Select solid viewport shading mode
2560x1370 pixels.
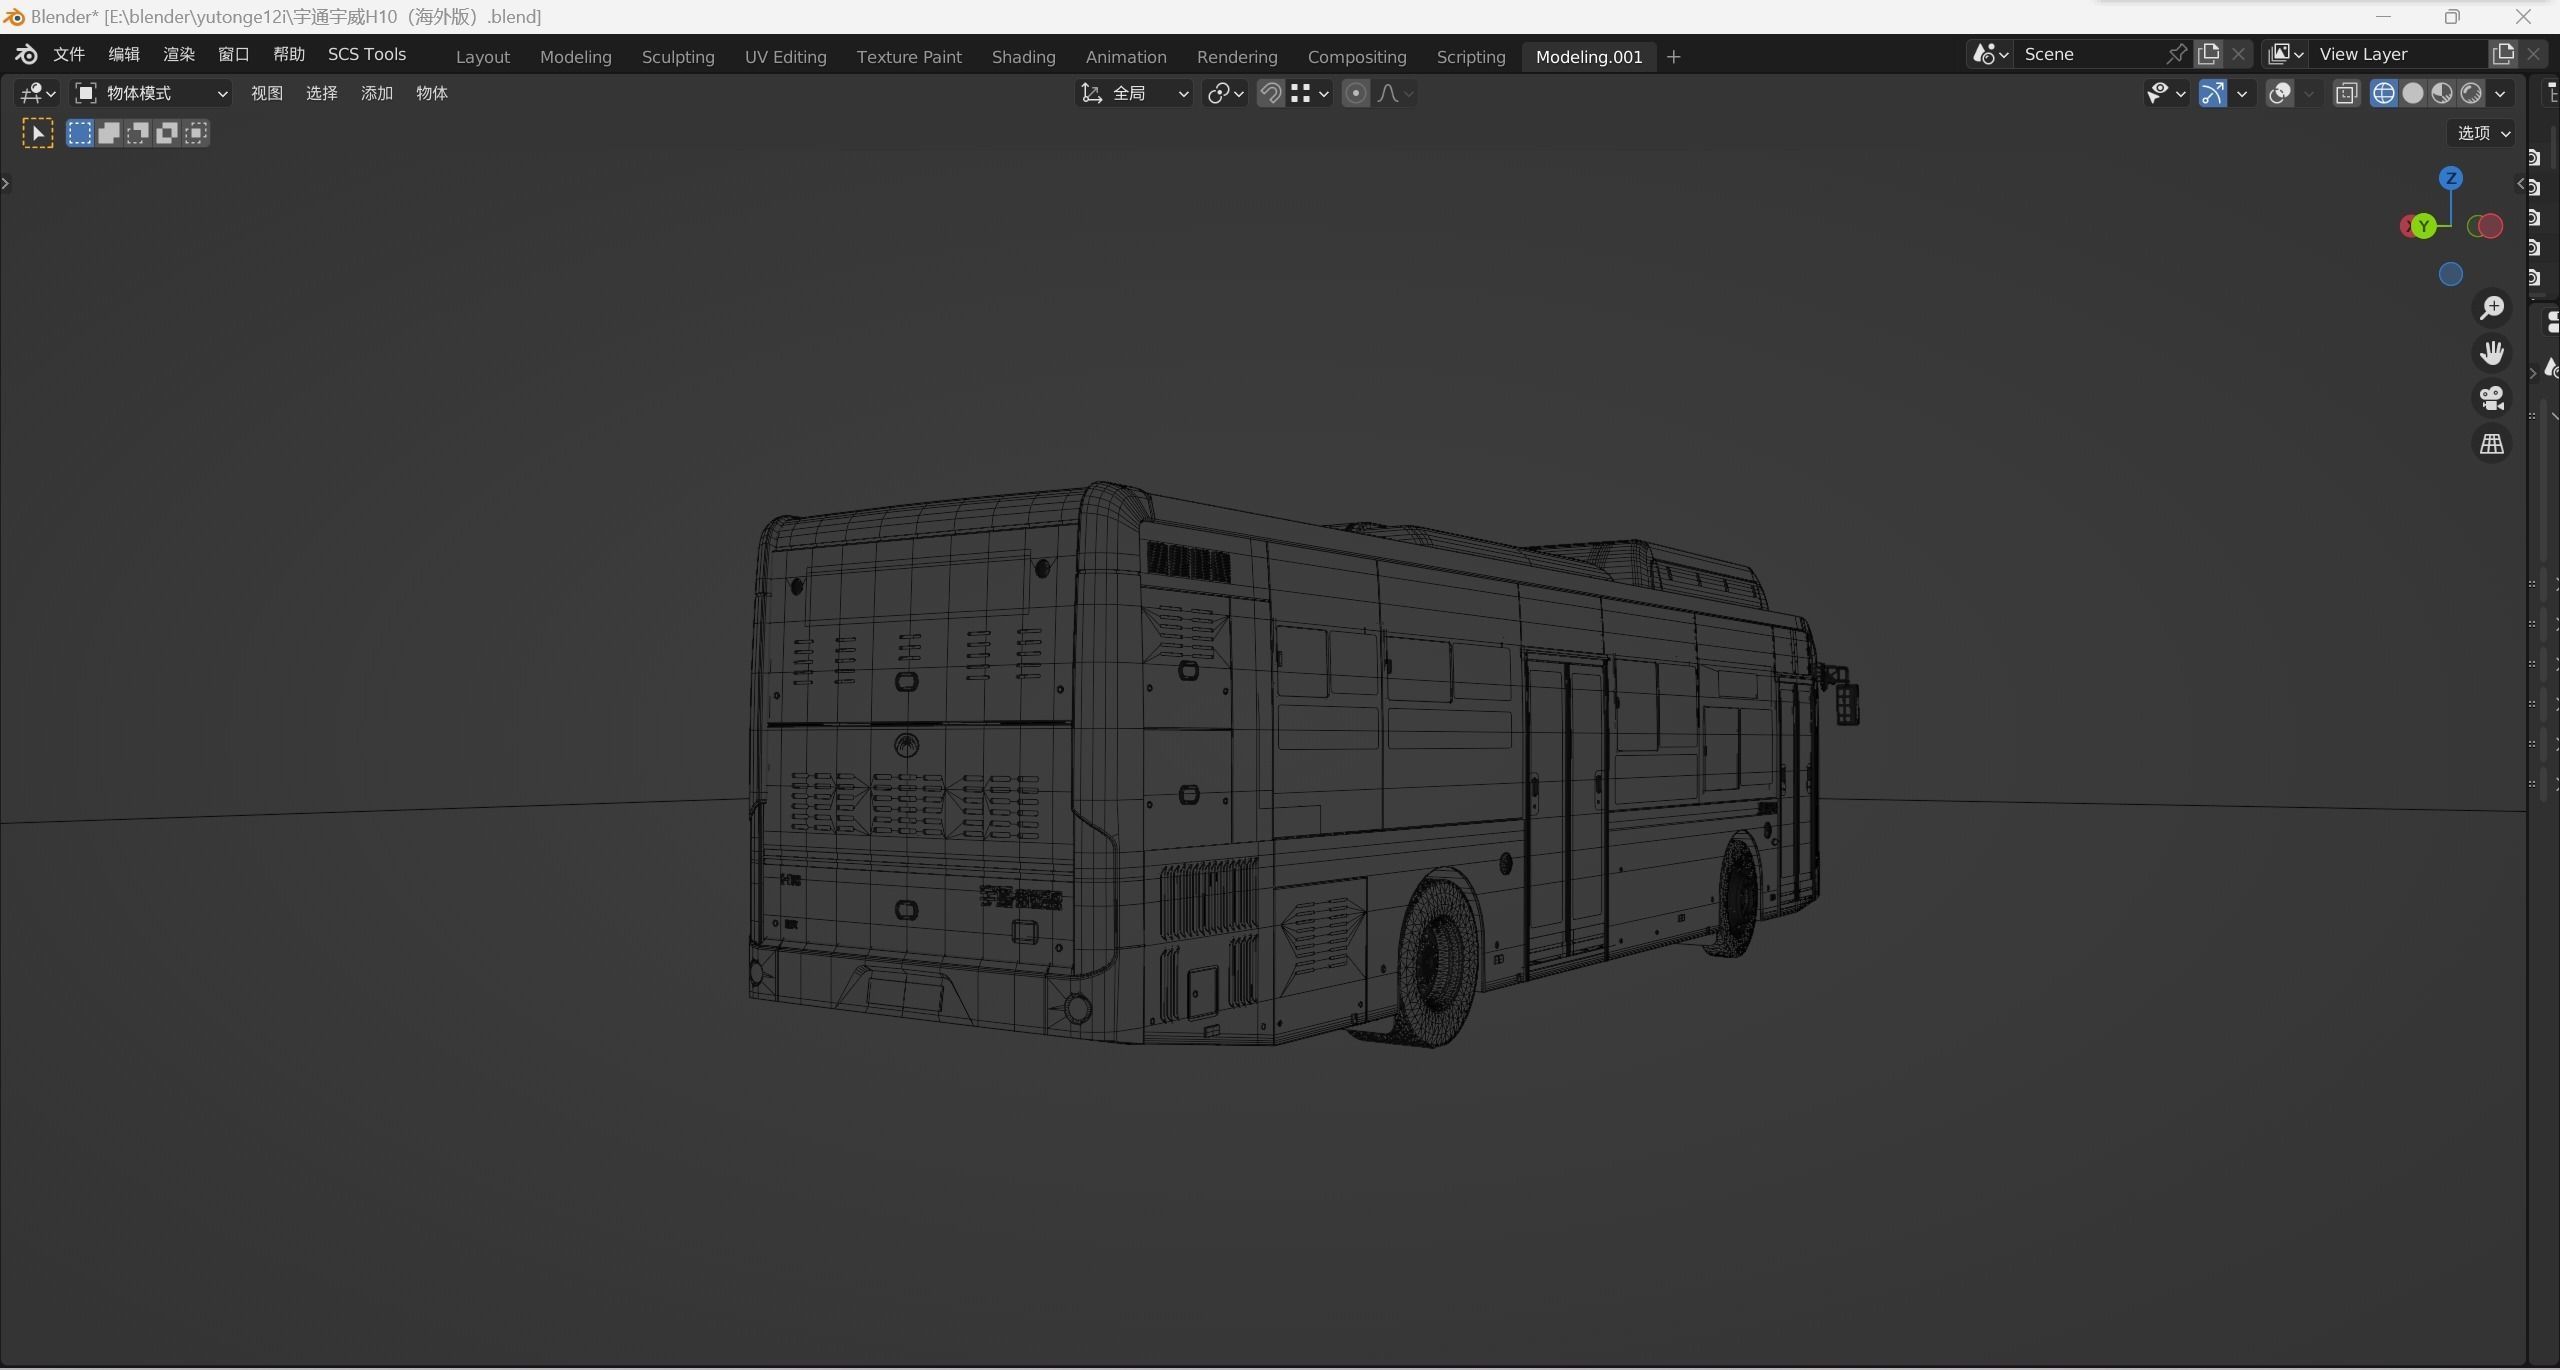tap(2412, 93)
